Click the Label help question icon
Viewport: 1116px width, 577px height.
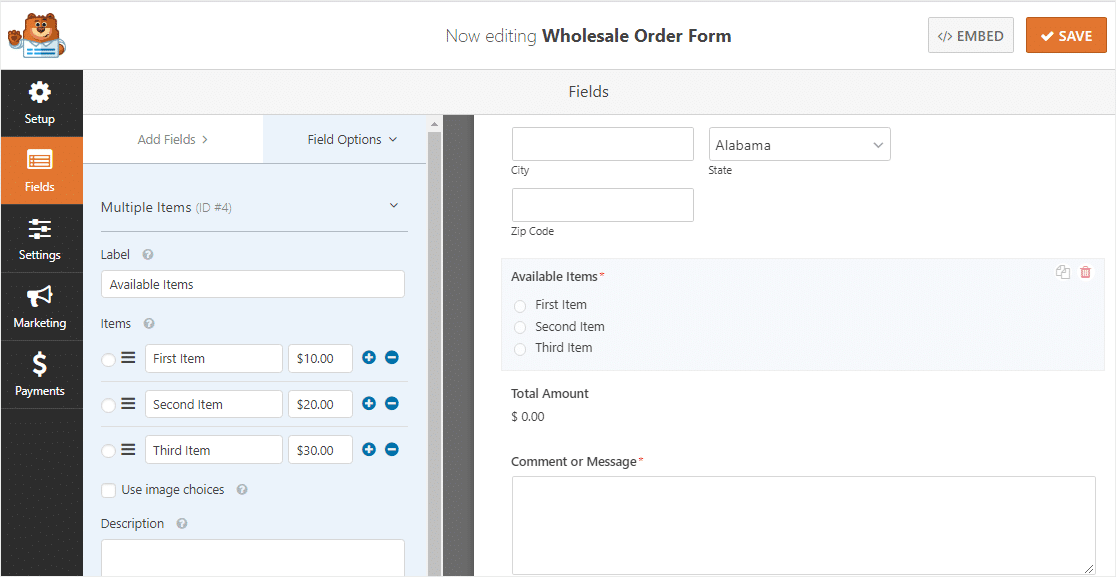point(148,255)
